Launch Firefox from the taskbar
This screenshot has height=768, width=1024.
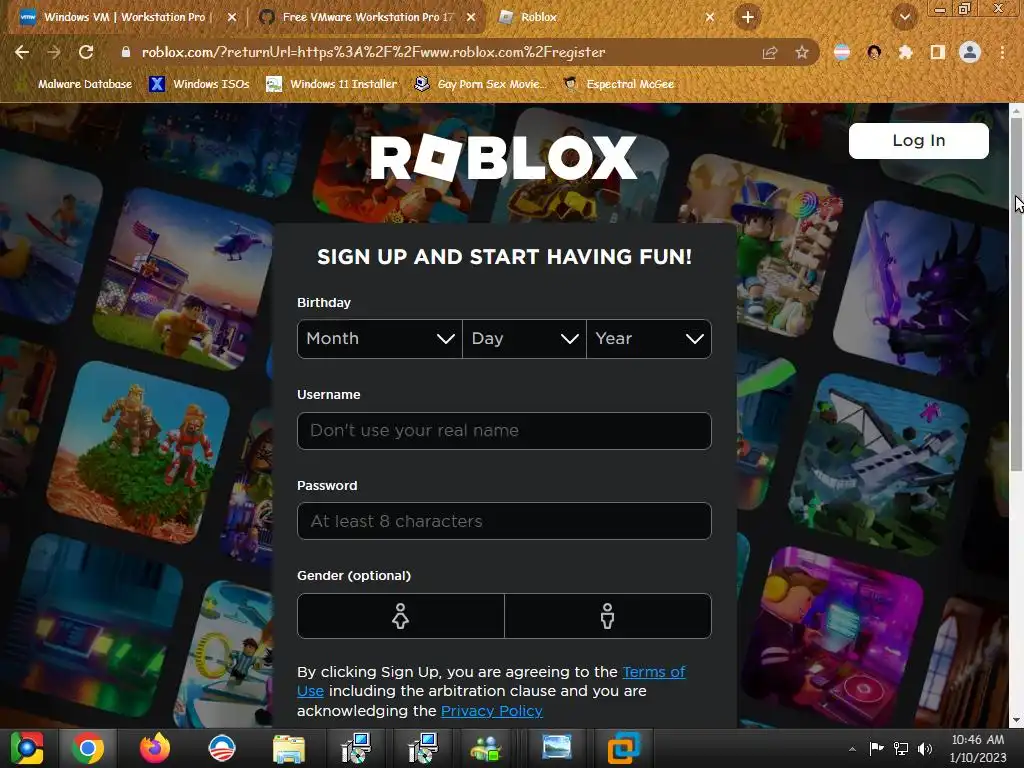click(155, 748)
